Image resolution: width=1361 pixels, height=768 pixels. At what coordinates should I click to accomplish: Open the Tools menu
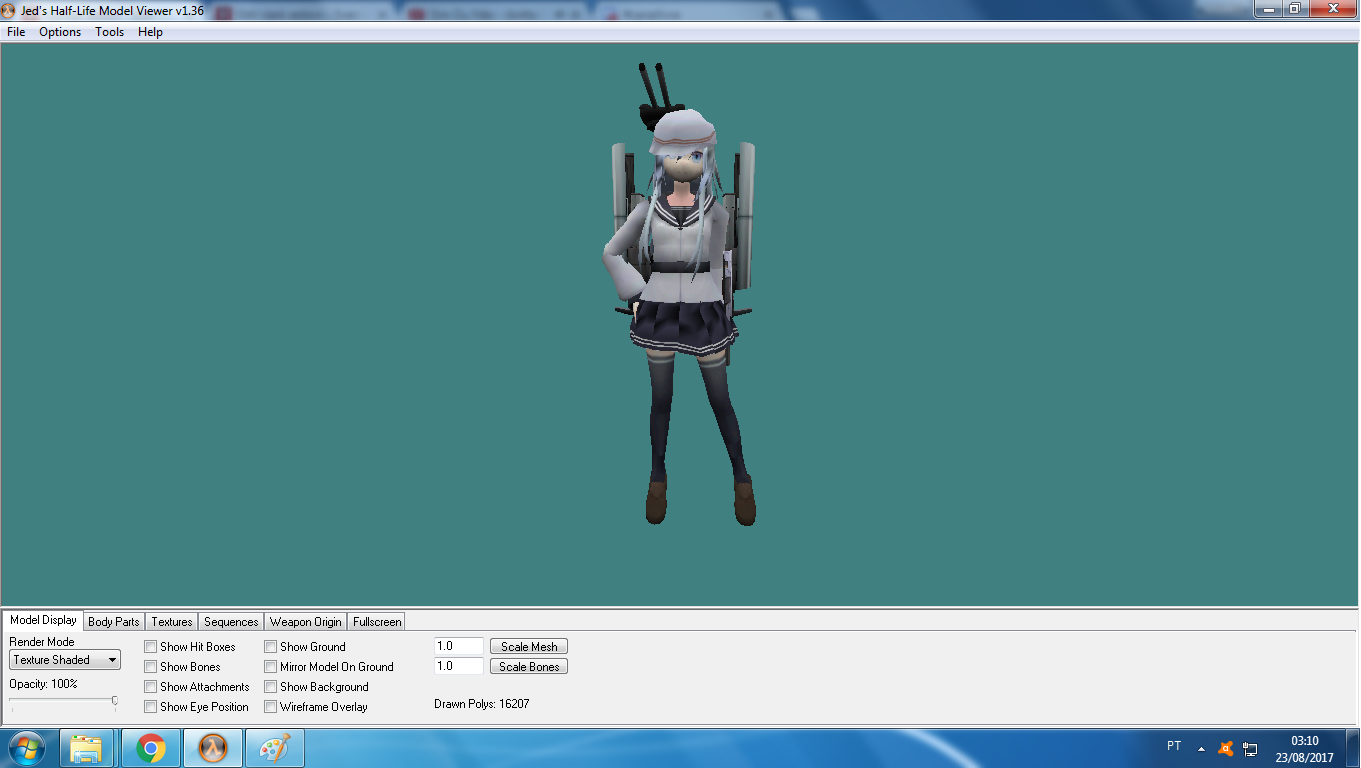point(110,32)
